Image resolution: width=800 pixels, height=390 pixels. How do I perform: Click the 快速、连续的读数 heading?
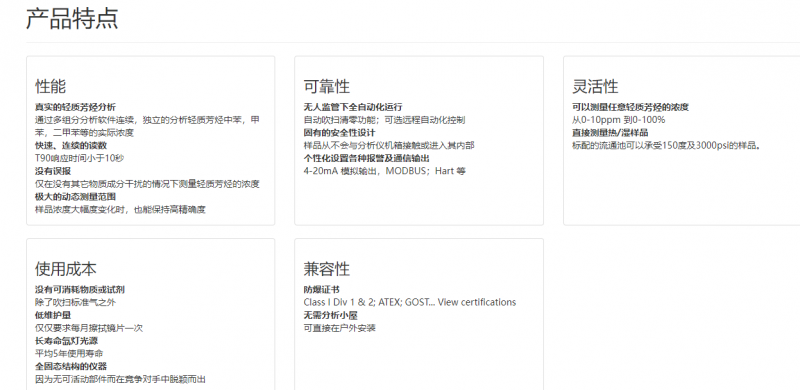click(71, 145)
